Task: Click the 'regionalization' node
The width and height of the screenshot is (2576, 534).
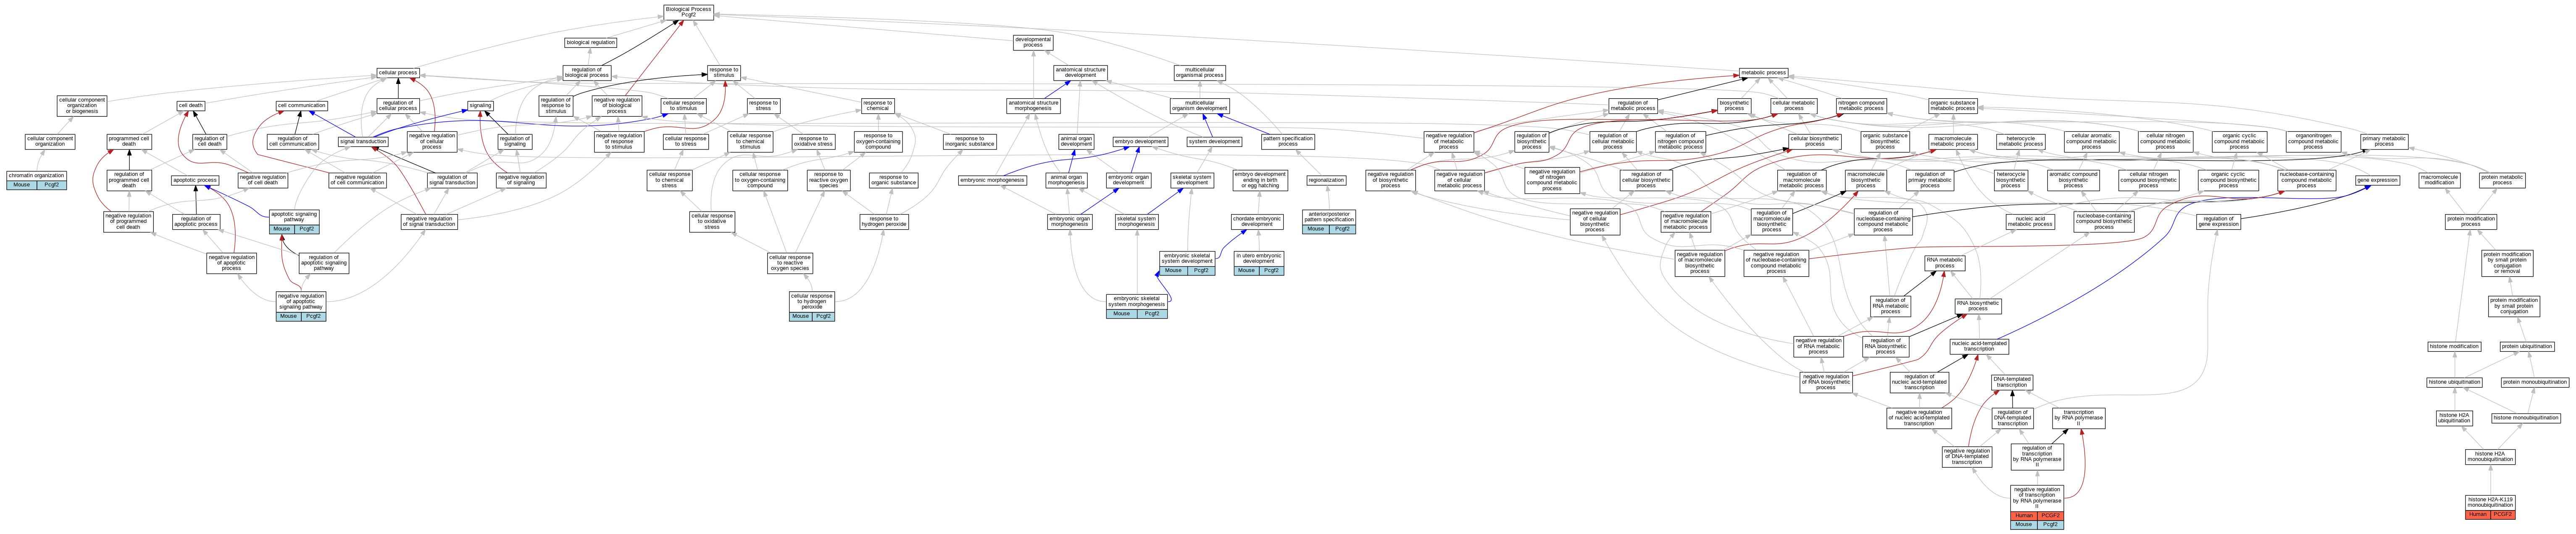Action: pyautogui.click(x=1326, y=180)
